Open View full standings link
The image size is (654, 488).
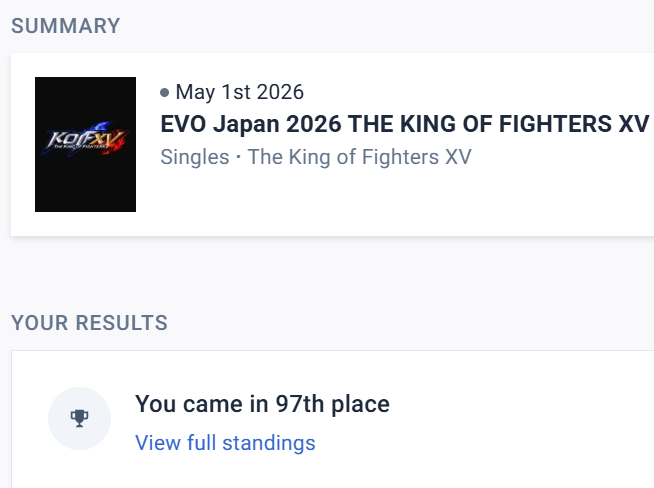[225, 443]
